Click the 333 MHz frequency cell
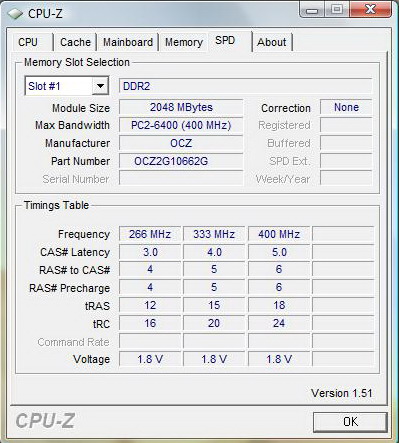The width and height of the screenshot is (399, 443). click(214, 234)
